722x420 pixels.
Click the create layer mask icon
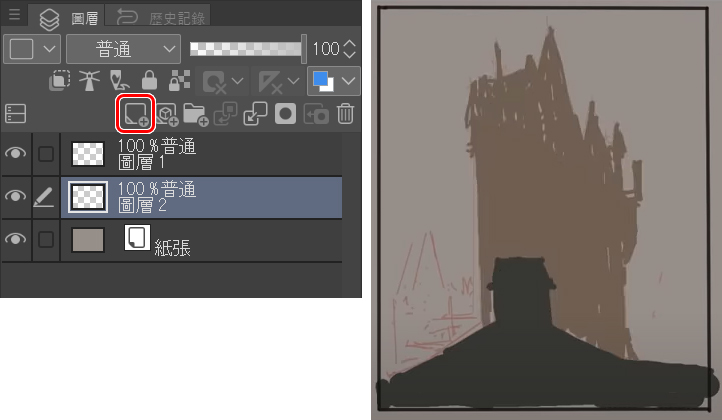pyautogui.click(x=286, y=114)
